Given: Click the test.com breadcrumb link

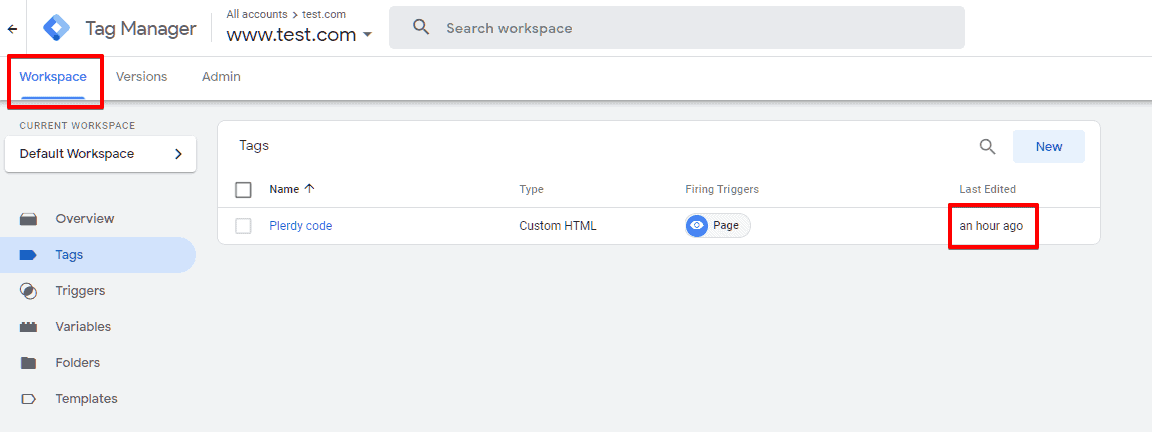Looking at the screenshot, I should 324,14.
